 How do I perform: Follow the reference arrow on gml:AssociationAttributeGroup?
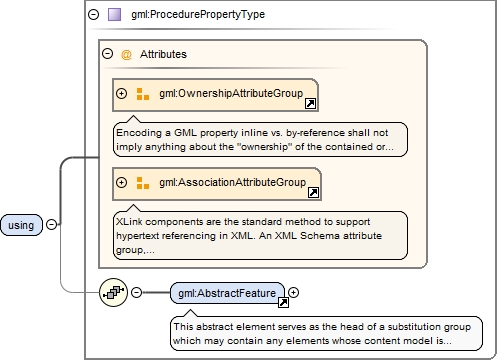tap(313, 192)
